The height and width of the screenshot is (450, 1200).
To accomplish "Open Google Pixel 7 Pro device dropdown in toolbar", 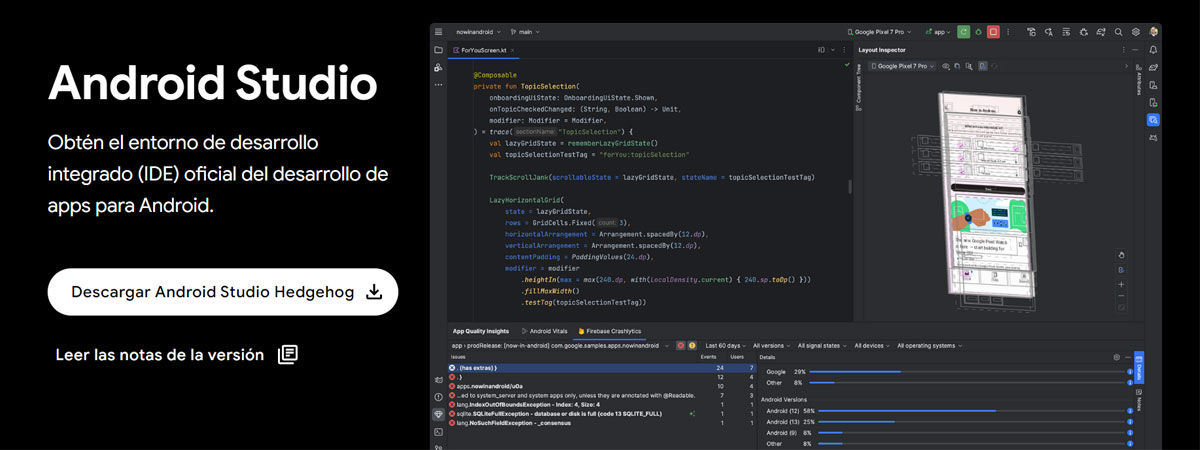I will point(879,32).
